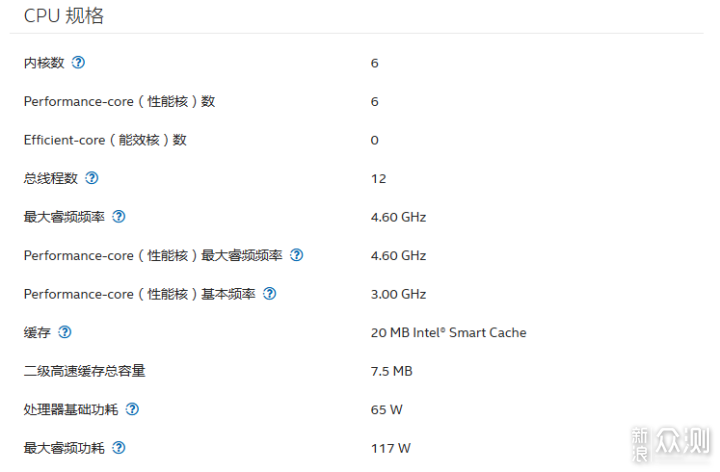Click the 处理器基础功耗 label
The height and width of the screenshot is (472, 720).
click(x=71, y=410)
